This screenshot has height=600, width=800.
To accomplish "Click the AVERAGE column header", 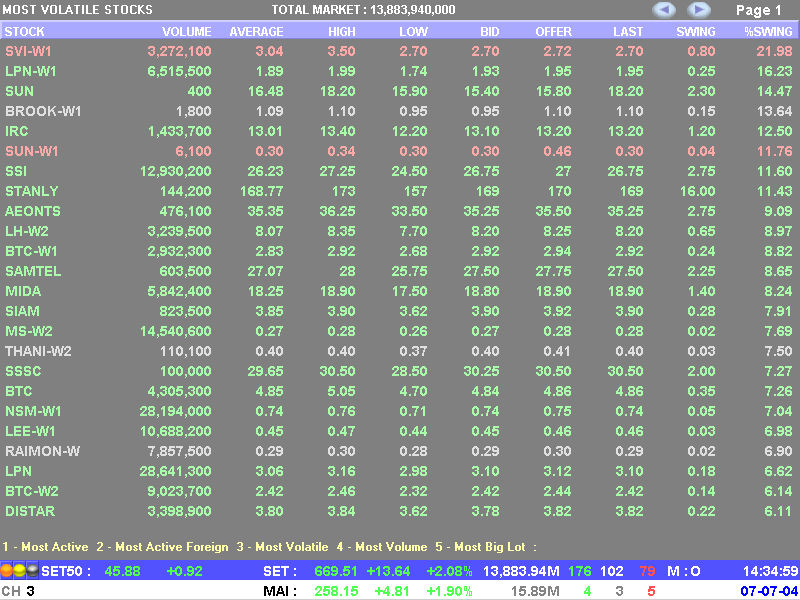I will 256,32.
